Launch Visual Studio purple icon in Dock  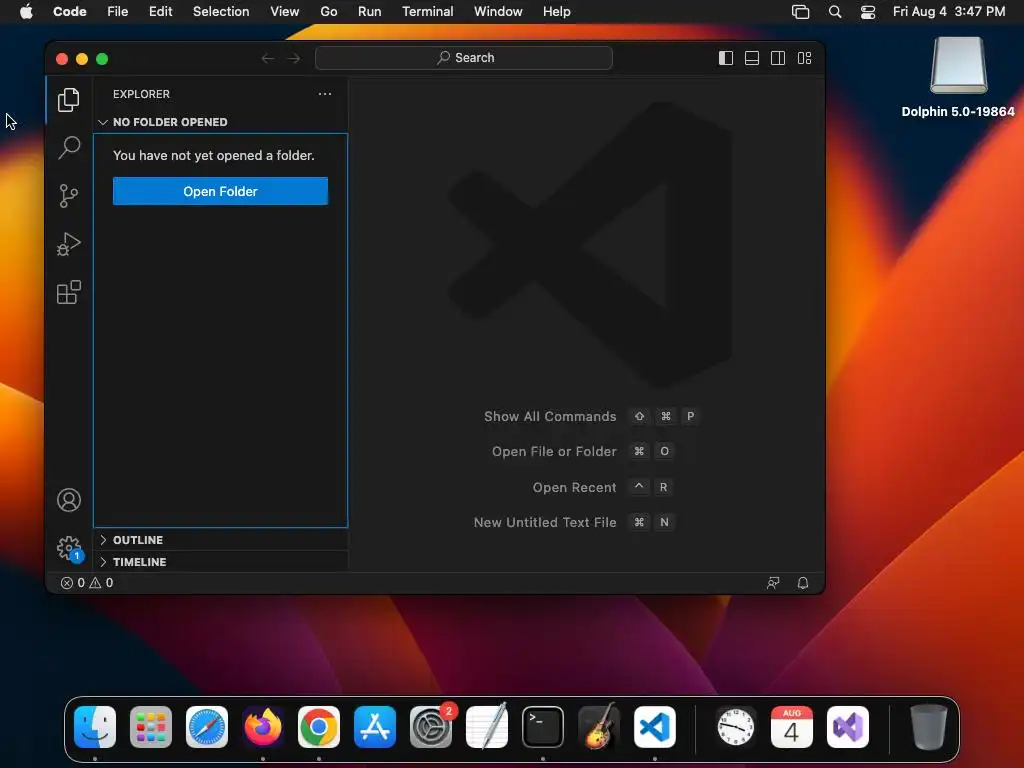(848, 727)
